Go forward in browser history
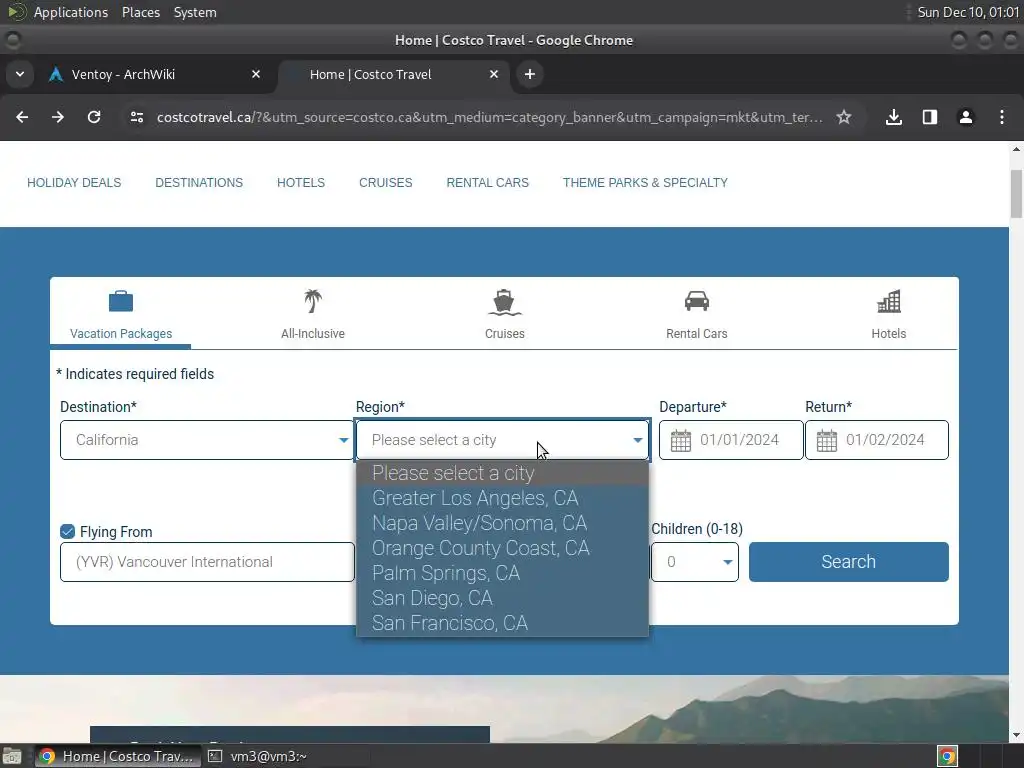Viewport: 1024px width, 768px height. 58,117
